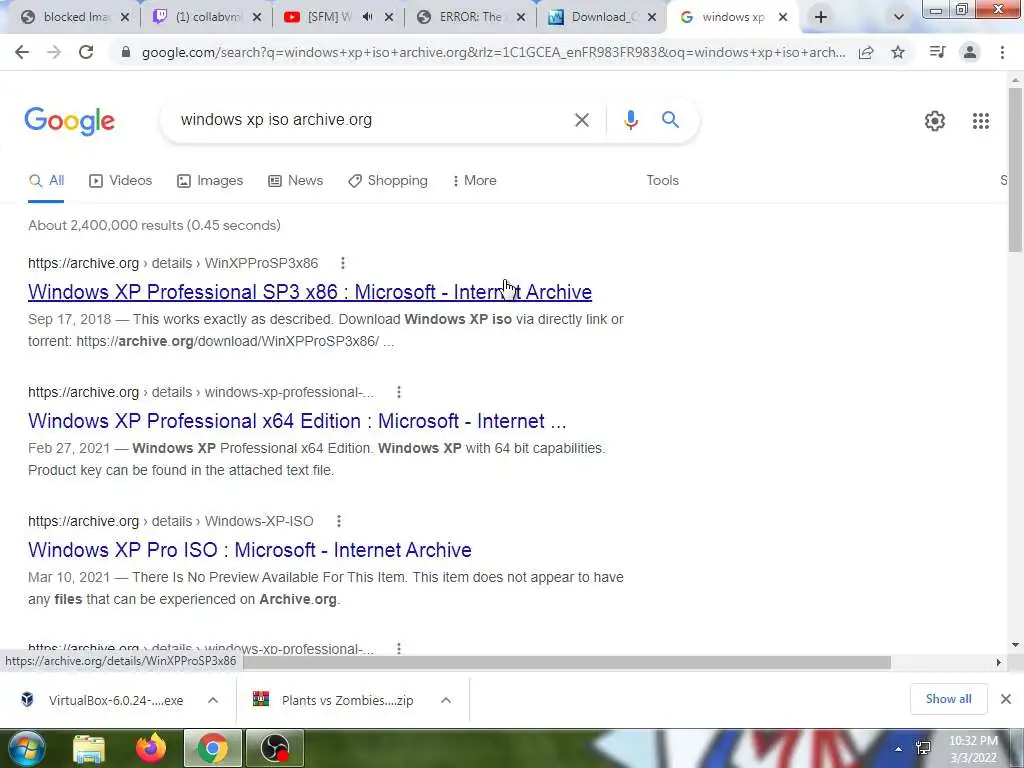Screen dimensions: 1024x768
Task: Open Windows XP Pro ISO result
Action: point(249,550)
